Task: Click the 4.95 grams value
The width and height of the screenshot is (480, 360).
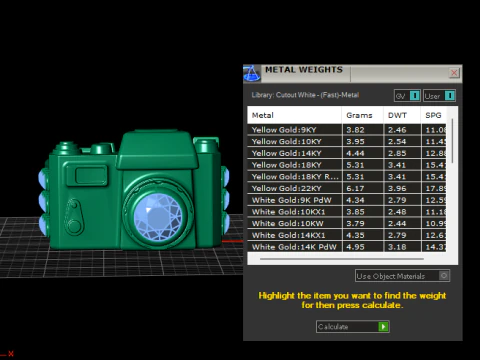Action: point(355,247)
